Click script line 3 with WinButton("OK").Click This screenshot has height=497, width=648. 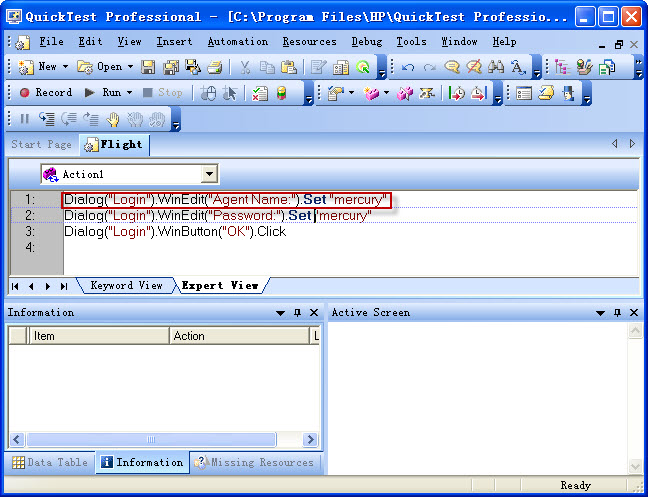click(175, 232)
